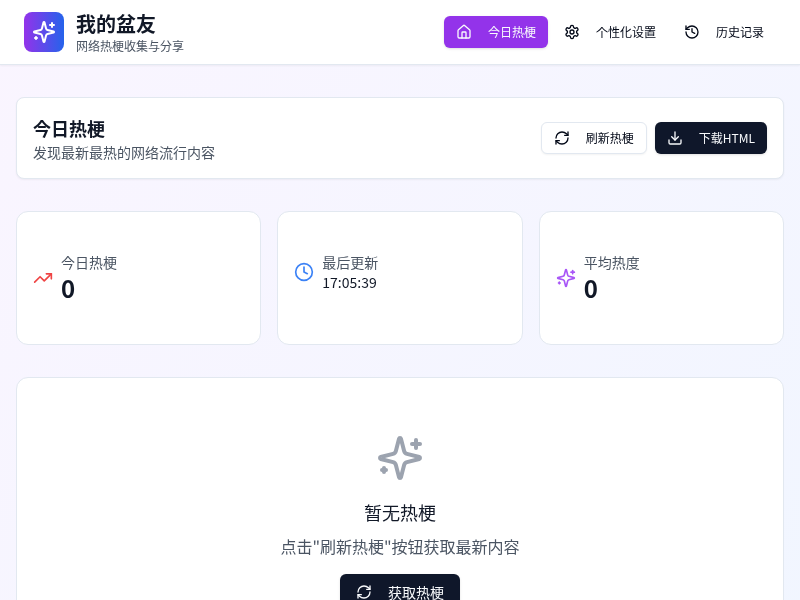Click the download icon in 下载HTML
Image resolution: width=800 pixels, height=600 pixels.
click(x=675, y=138)
